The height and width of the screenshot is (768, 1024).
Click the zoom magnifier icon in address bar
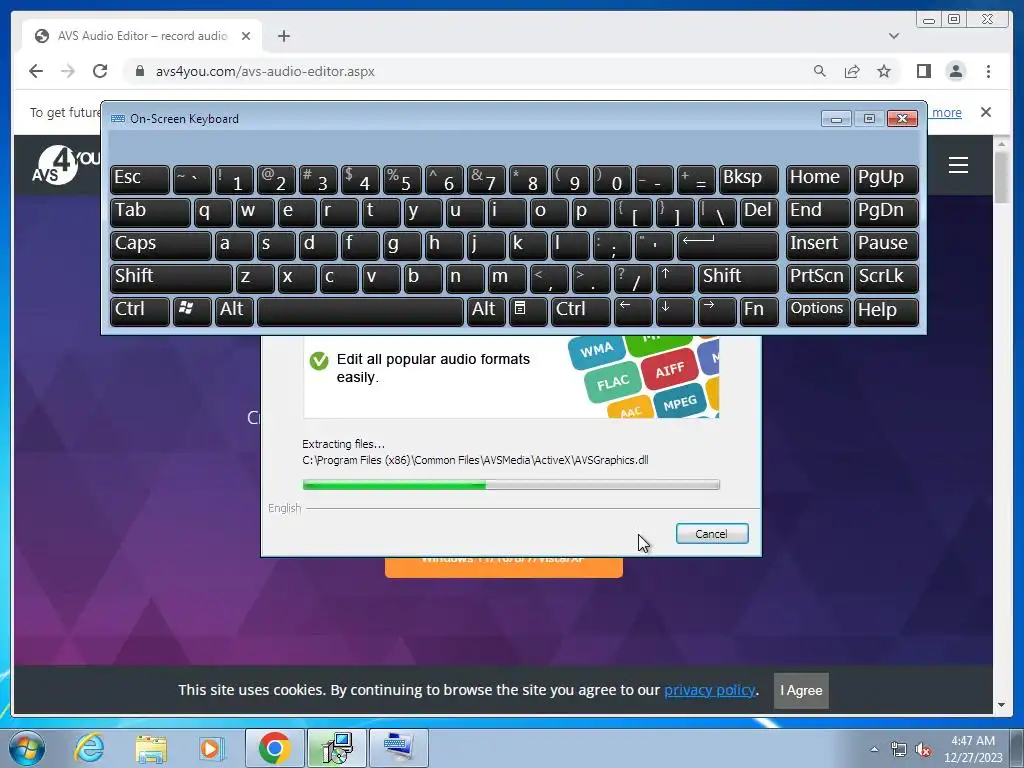(820, 71)
